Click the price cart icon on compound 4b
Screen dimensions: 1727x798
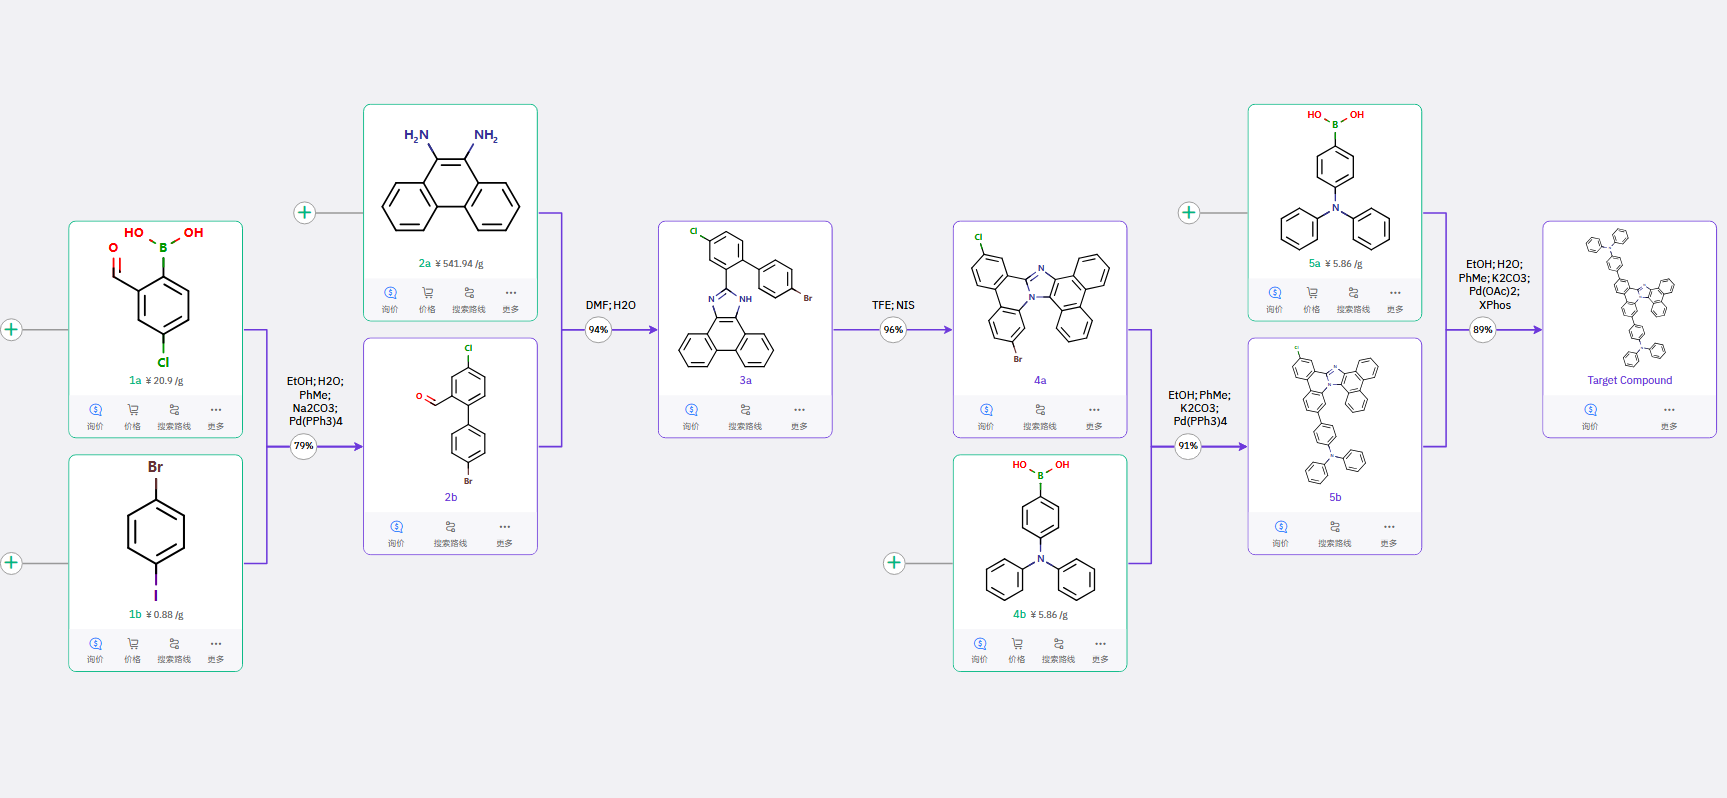[x=1017, y=644]
